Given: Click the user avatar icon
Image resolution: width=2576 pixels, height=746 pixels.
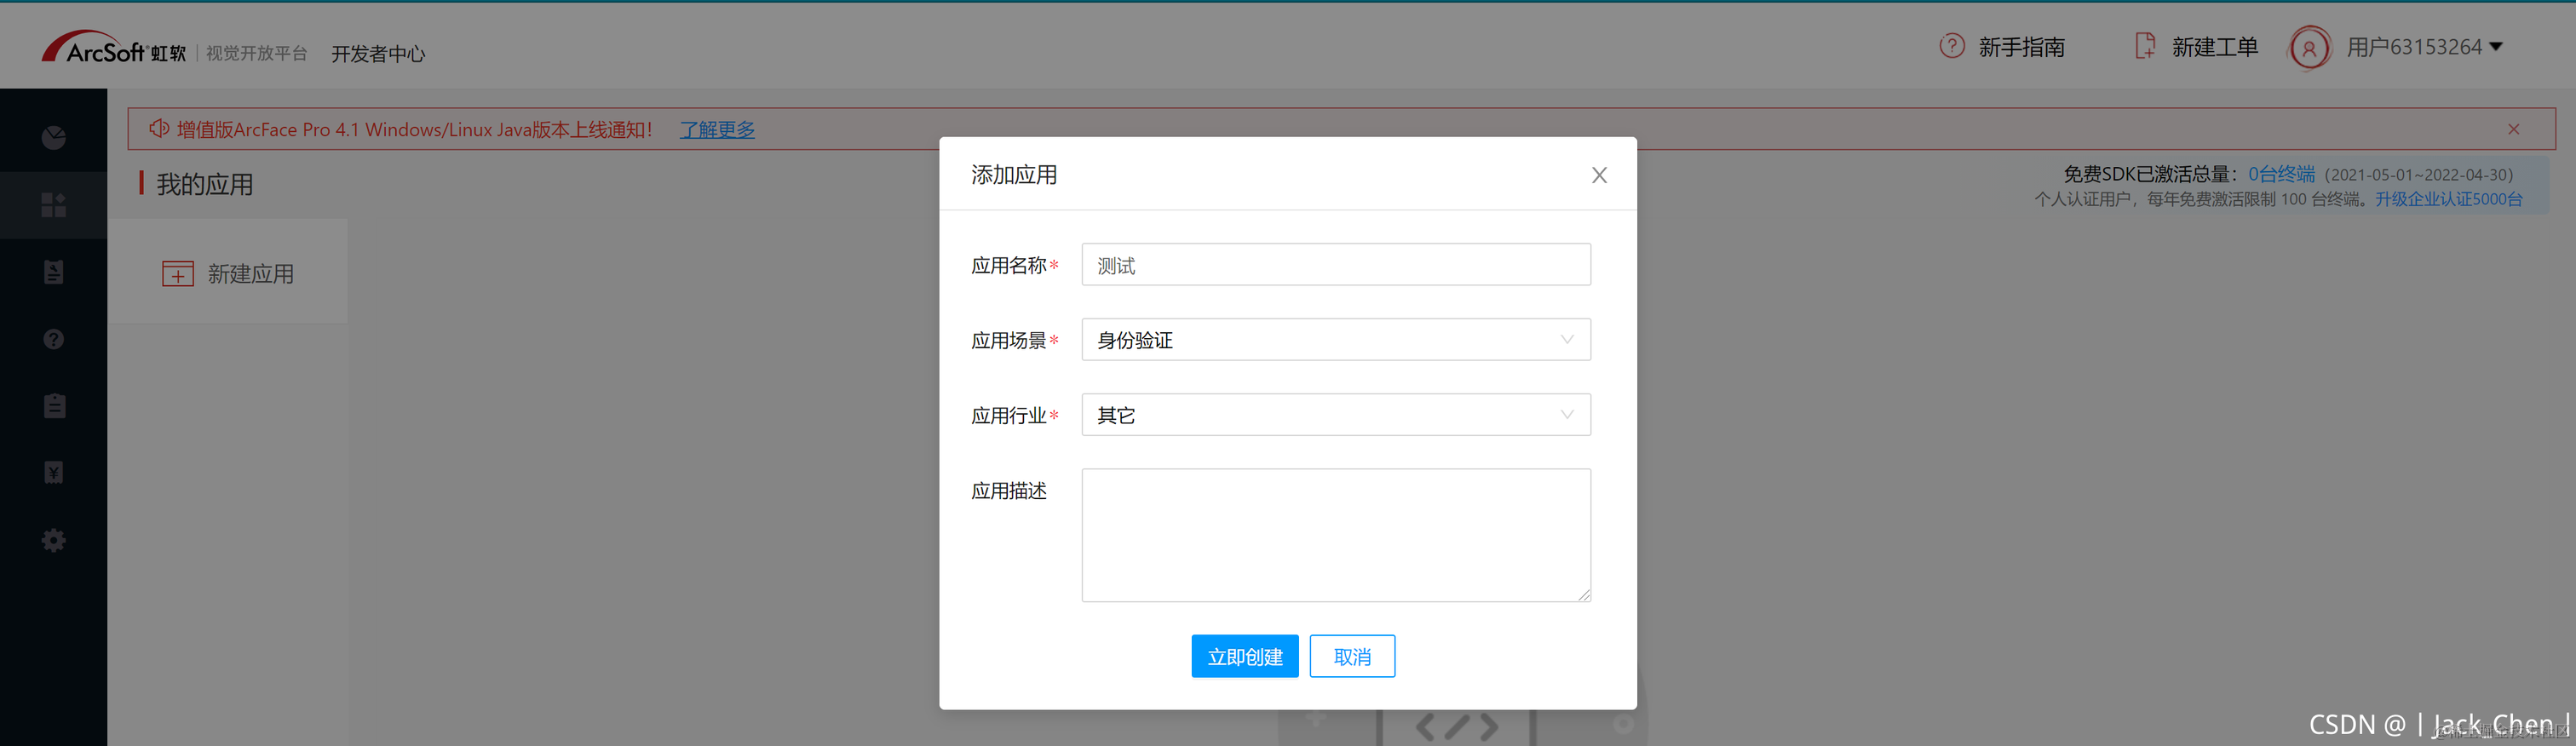Looking at the screenshot, I should point(2309,47).
